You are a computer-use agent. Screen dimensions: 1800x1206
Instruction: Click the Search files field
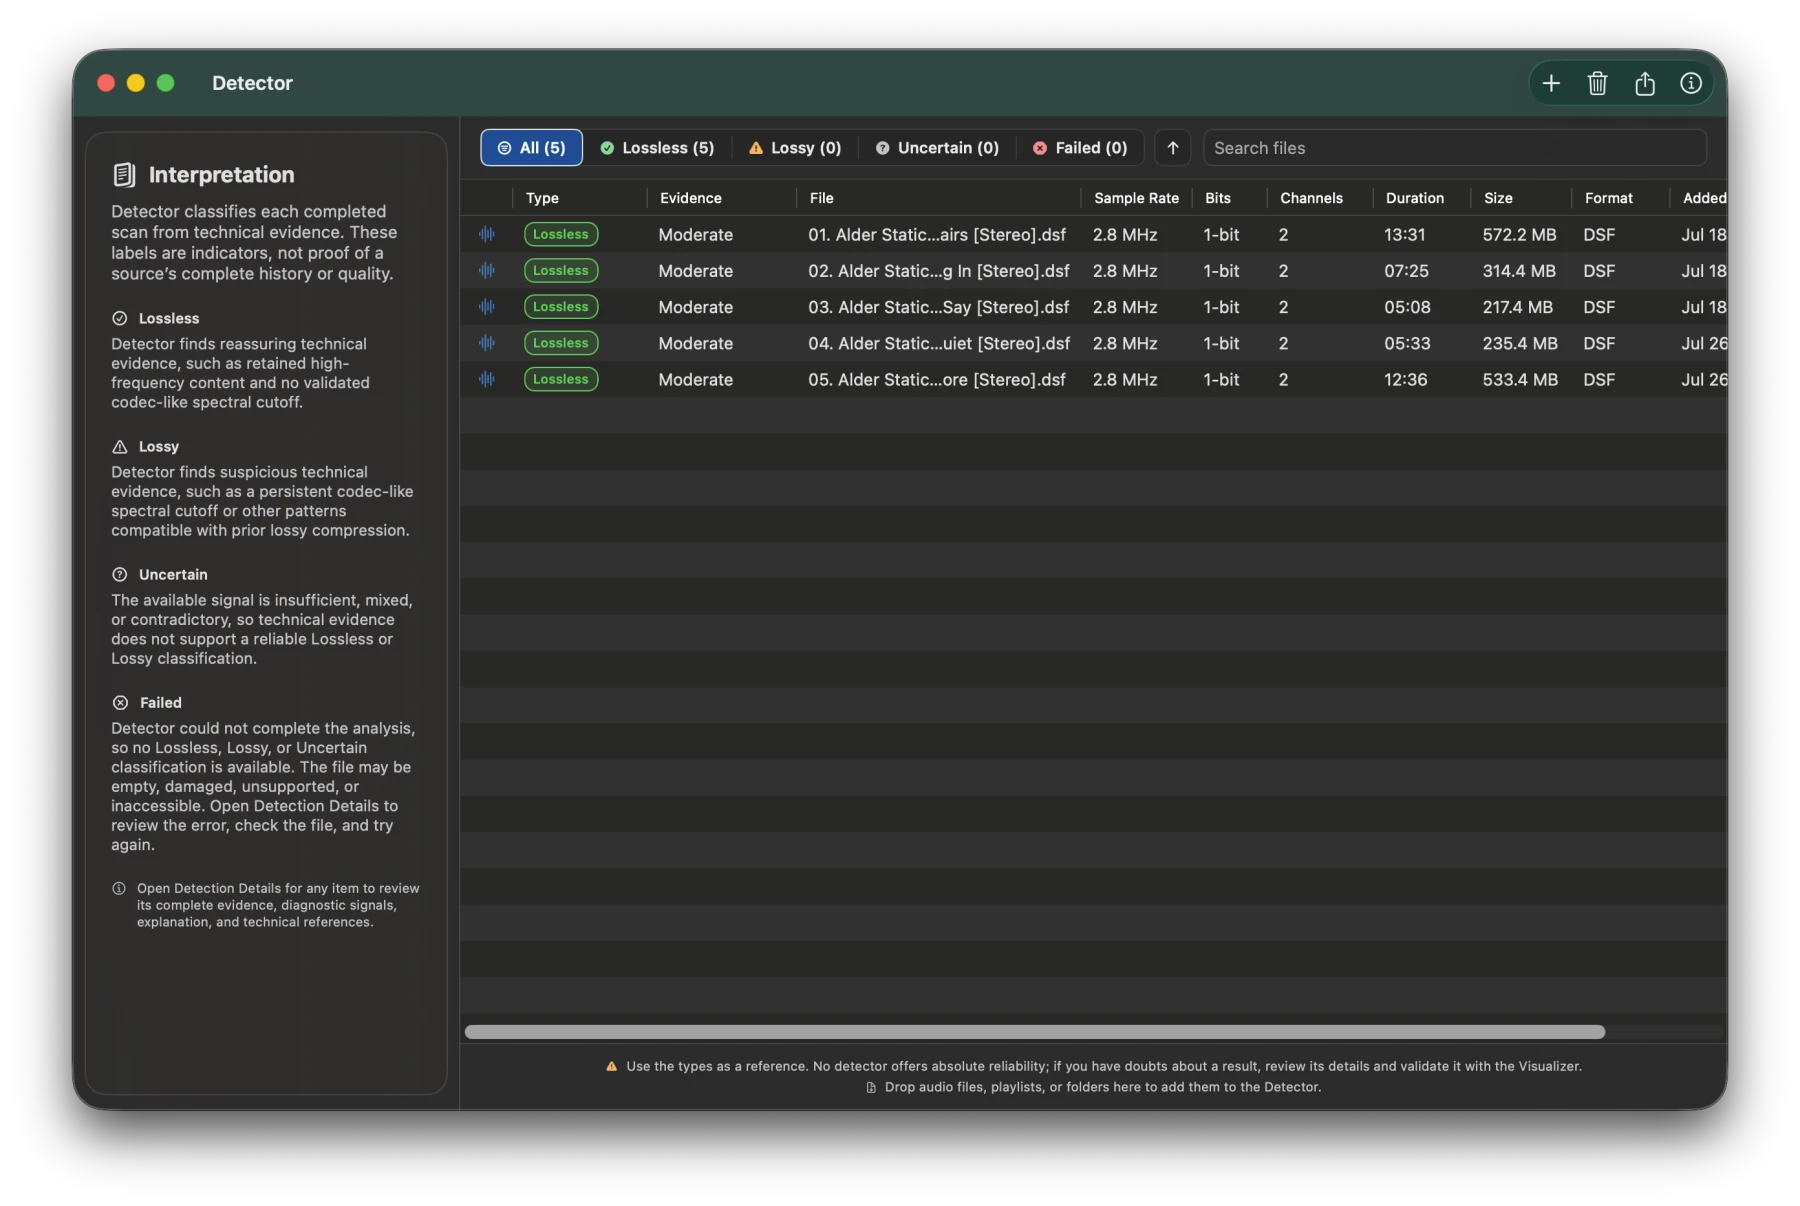(x=1454, y=148)
